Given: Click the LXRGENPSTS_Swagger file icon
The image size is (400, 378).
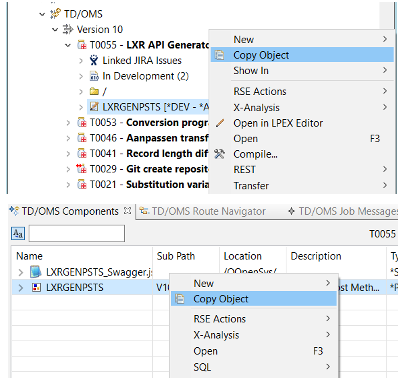Looking at the screenshot, I should [35, 272].
